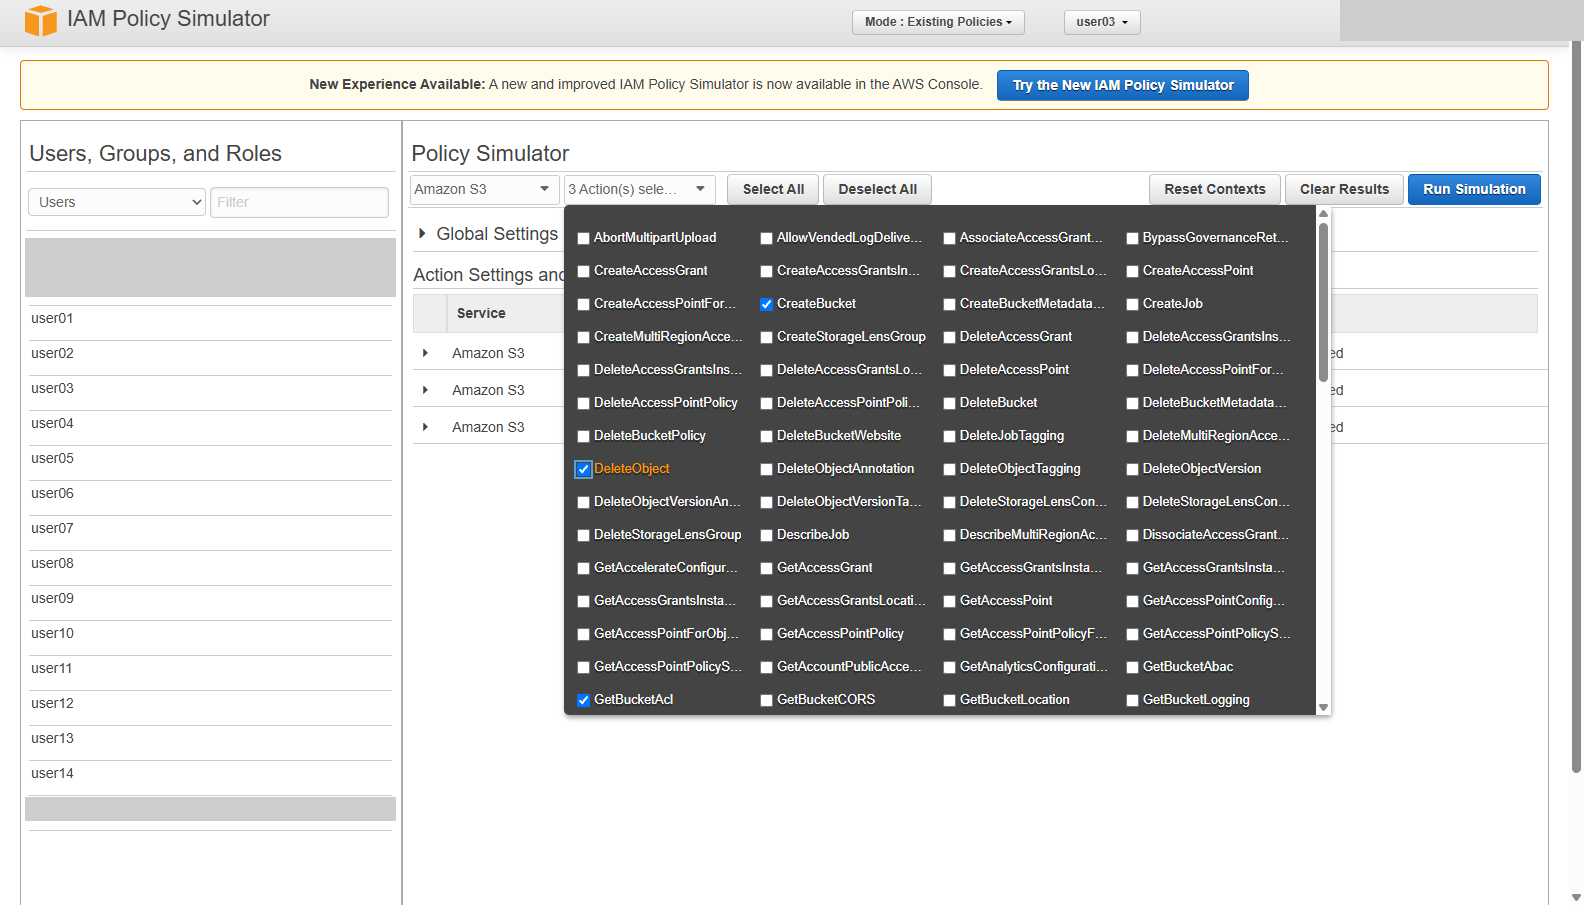The height and width of the screenshot is (905, 1584).
Task: Check the AbortMultipartUpload action
Action: tap(584, 239)
